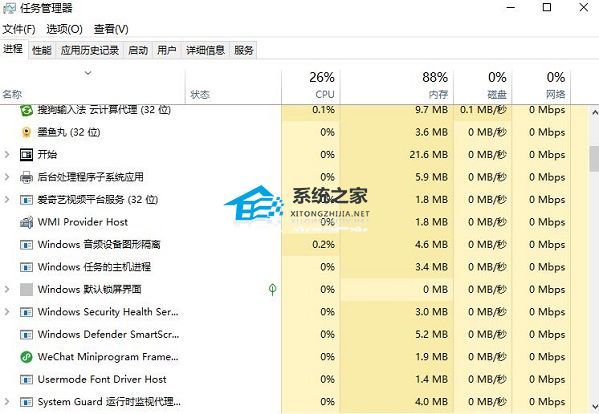
Task: Click the 爱奇艺视频平台服务 process icon
Action: [x=26, y=200]
